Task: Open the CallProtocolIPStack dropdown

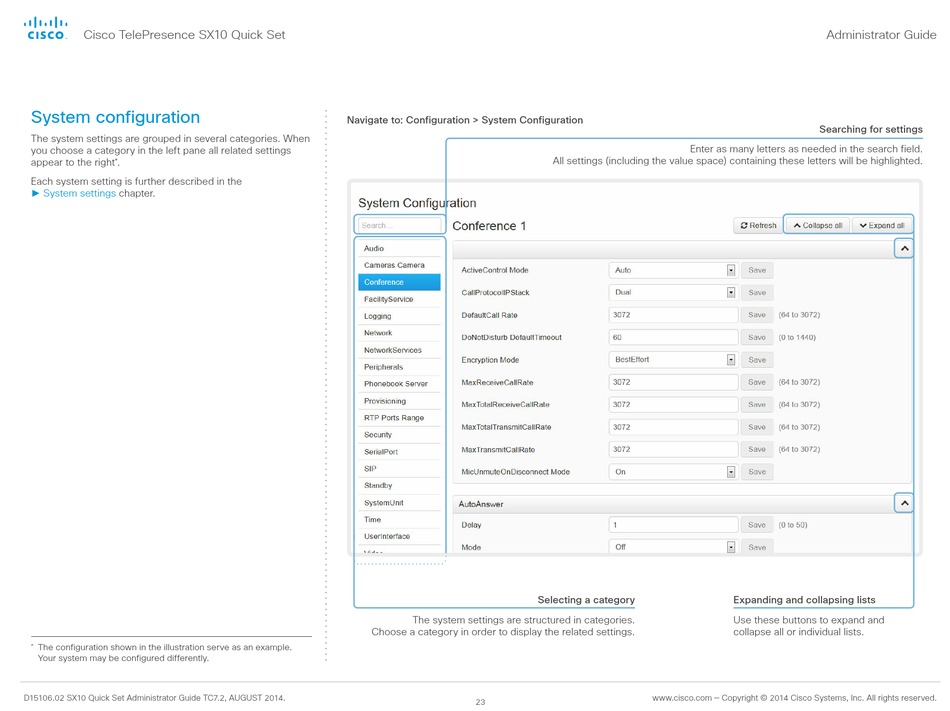Action: pyautogui.click(x=673, y=293)
